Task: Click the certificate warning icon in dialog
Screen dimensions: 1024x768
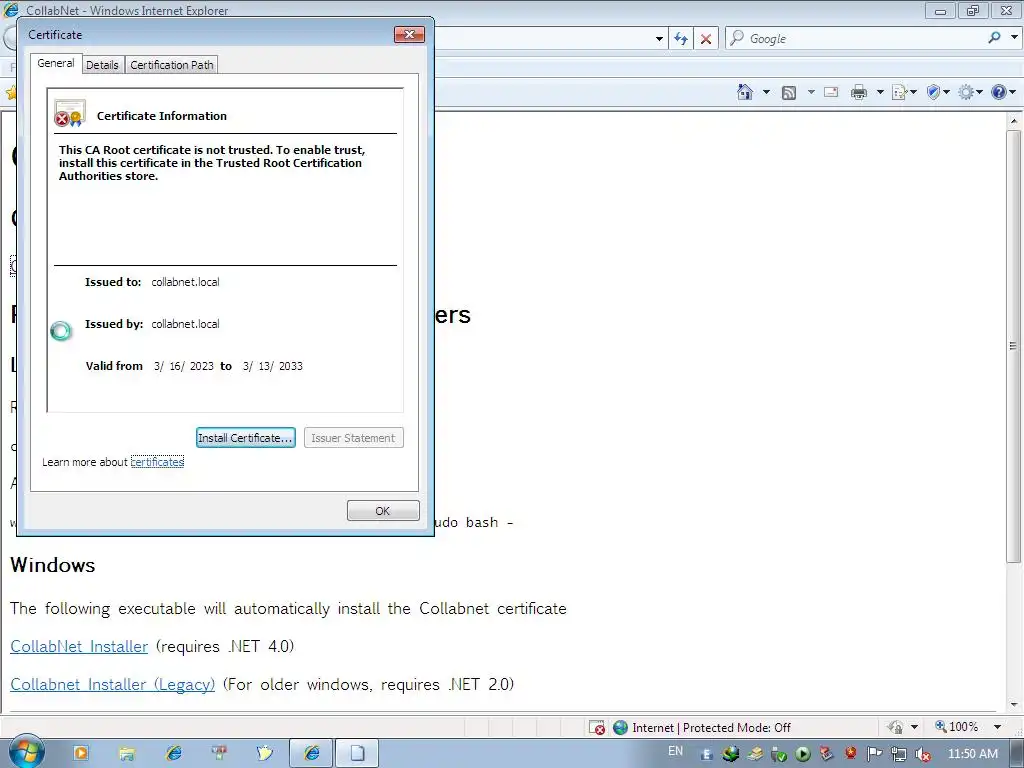Action: [70, 114]
